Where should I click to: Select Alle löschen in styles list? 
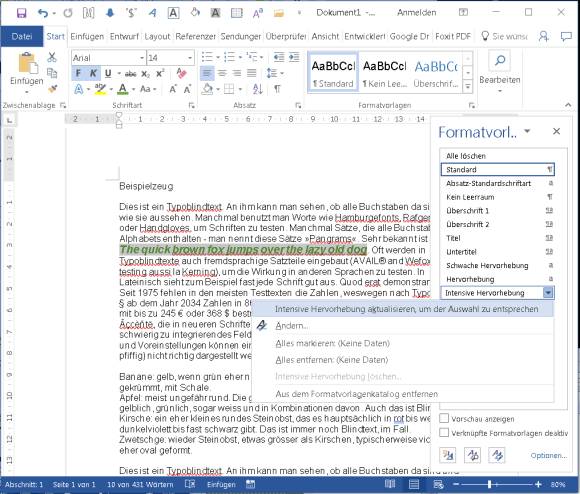pyautogui.click(x=466, y=156)
